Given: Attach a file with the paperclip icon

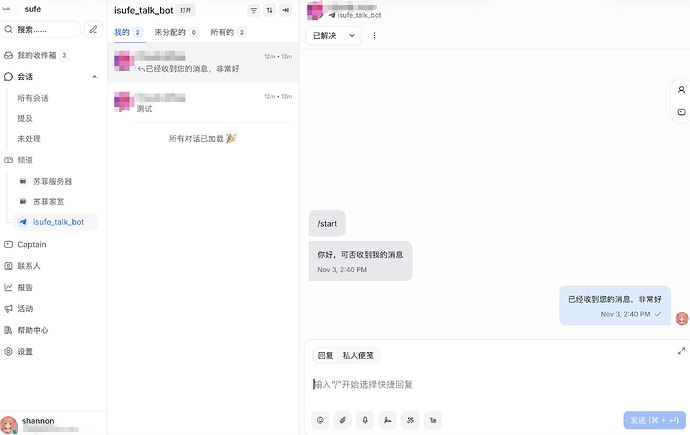Looking at the screenshot, I should click(343, 420).
